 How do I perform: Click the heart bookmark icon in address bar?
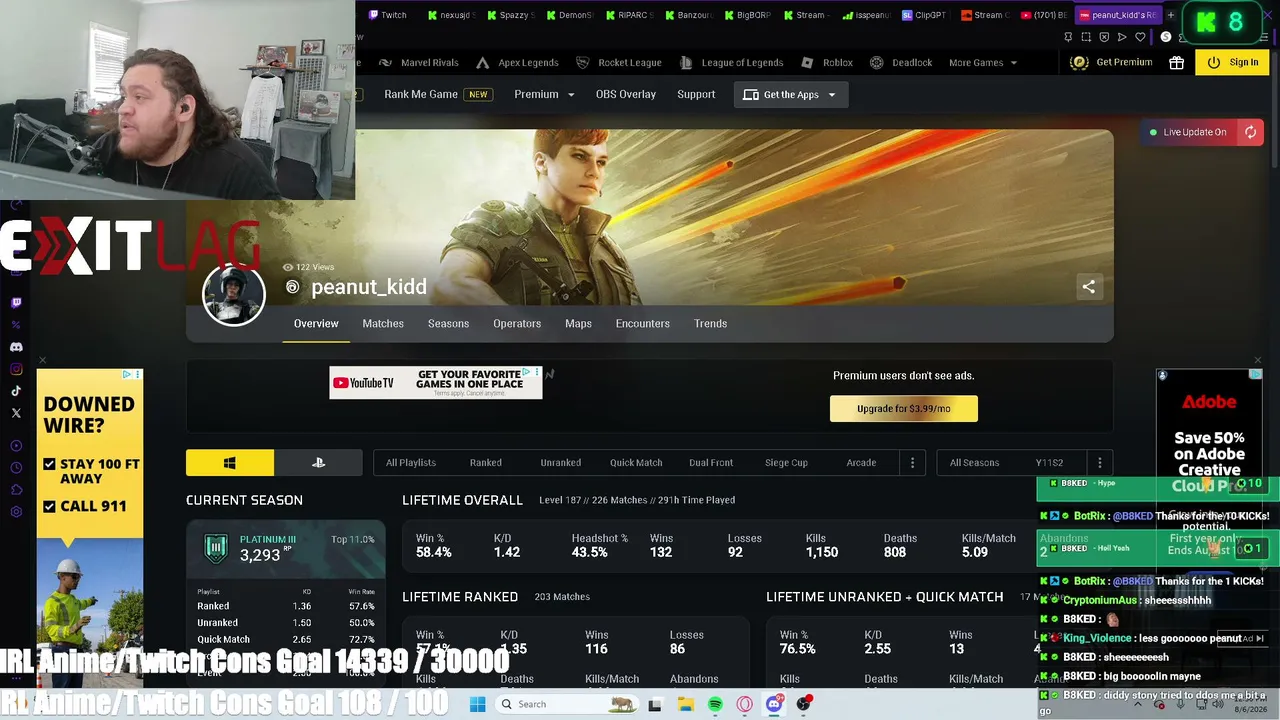(x=1139, y=37)
